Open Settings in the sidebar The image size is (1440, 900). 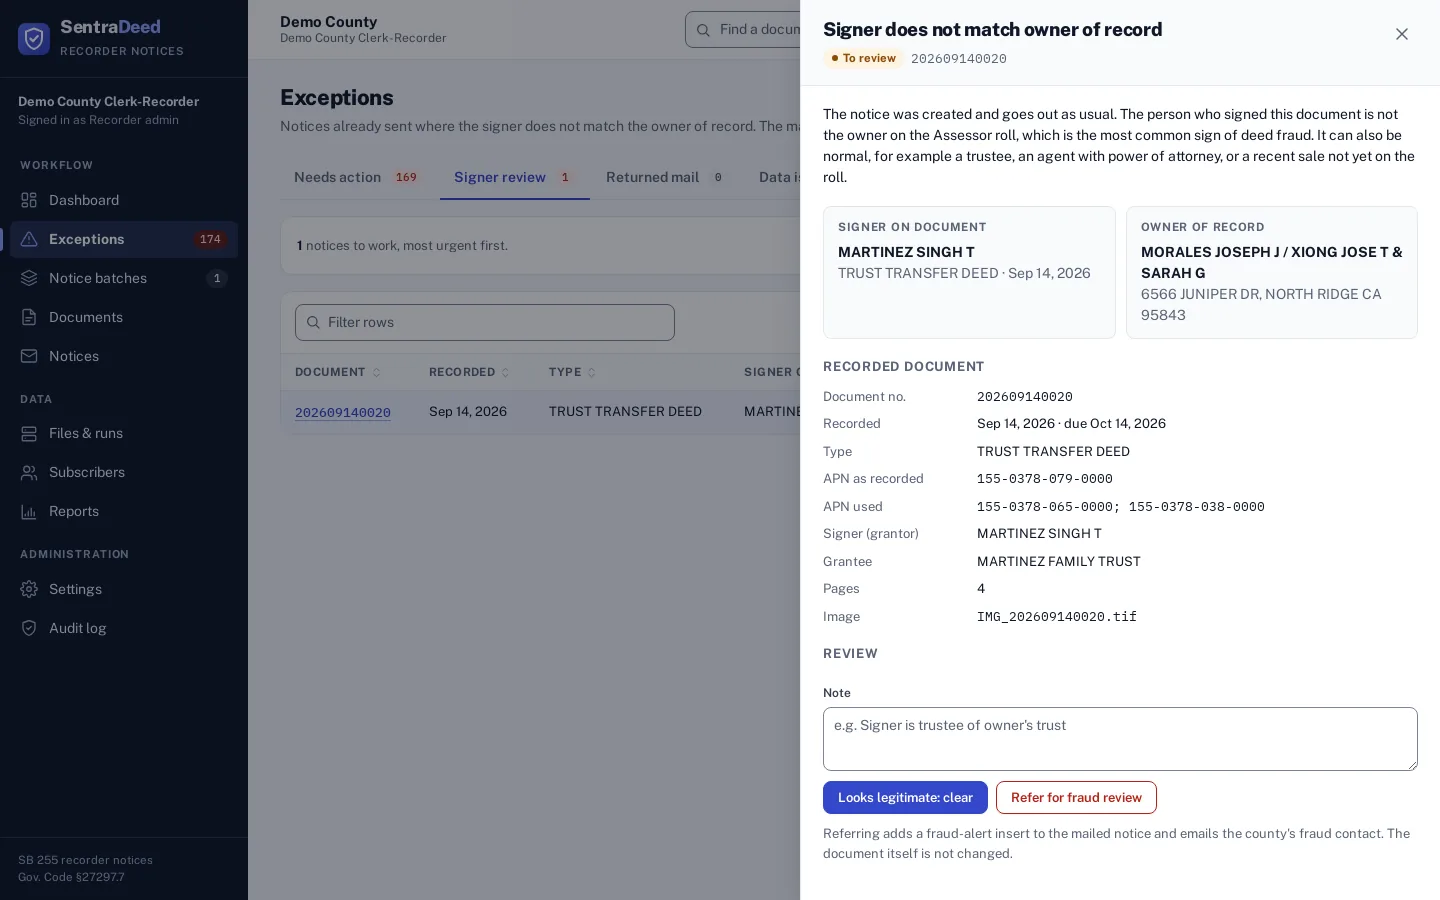coord(124,589)
